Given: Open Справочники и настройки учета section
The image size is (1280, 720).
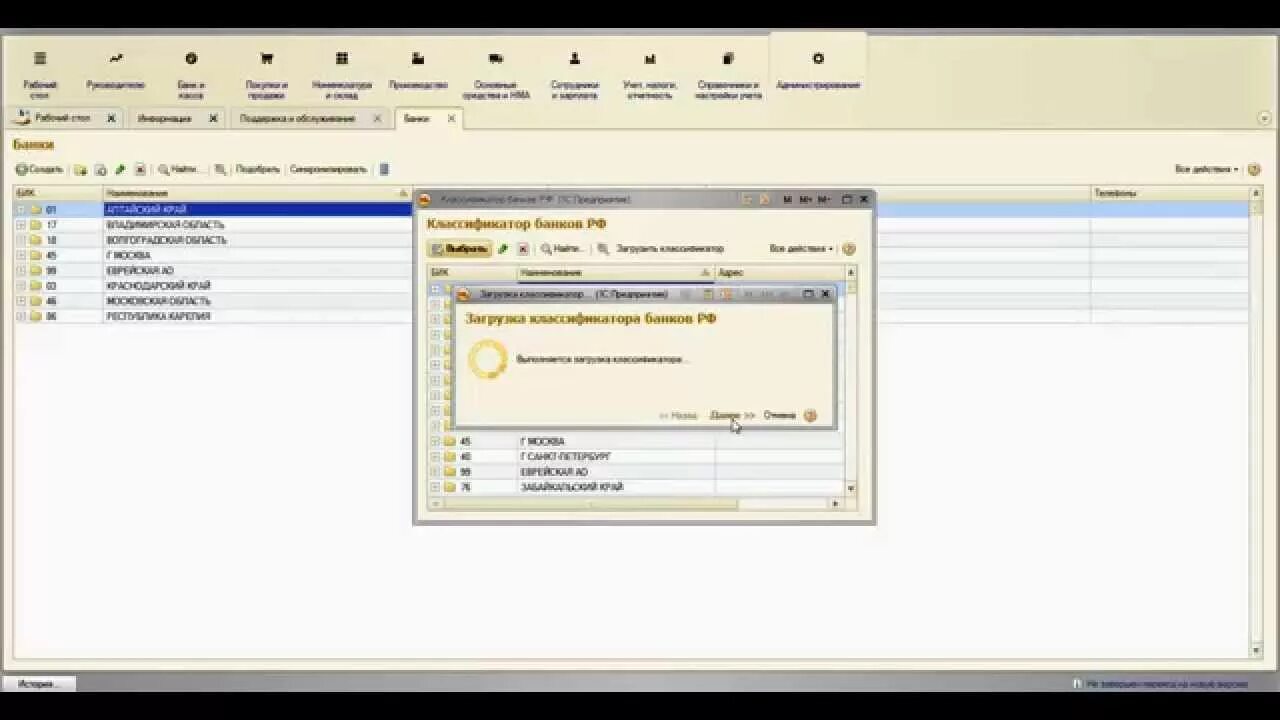Looking at the screenshot, I should click(728, 73).
